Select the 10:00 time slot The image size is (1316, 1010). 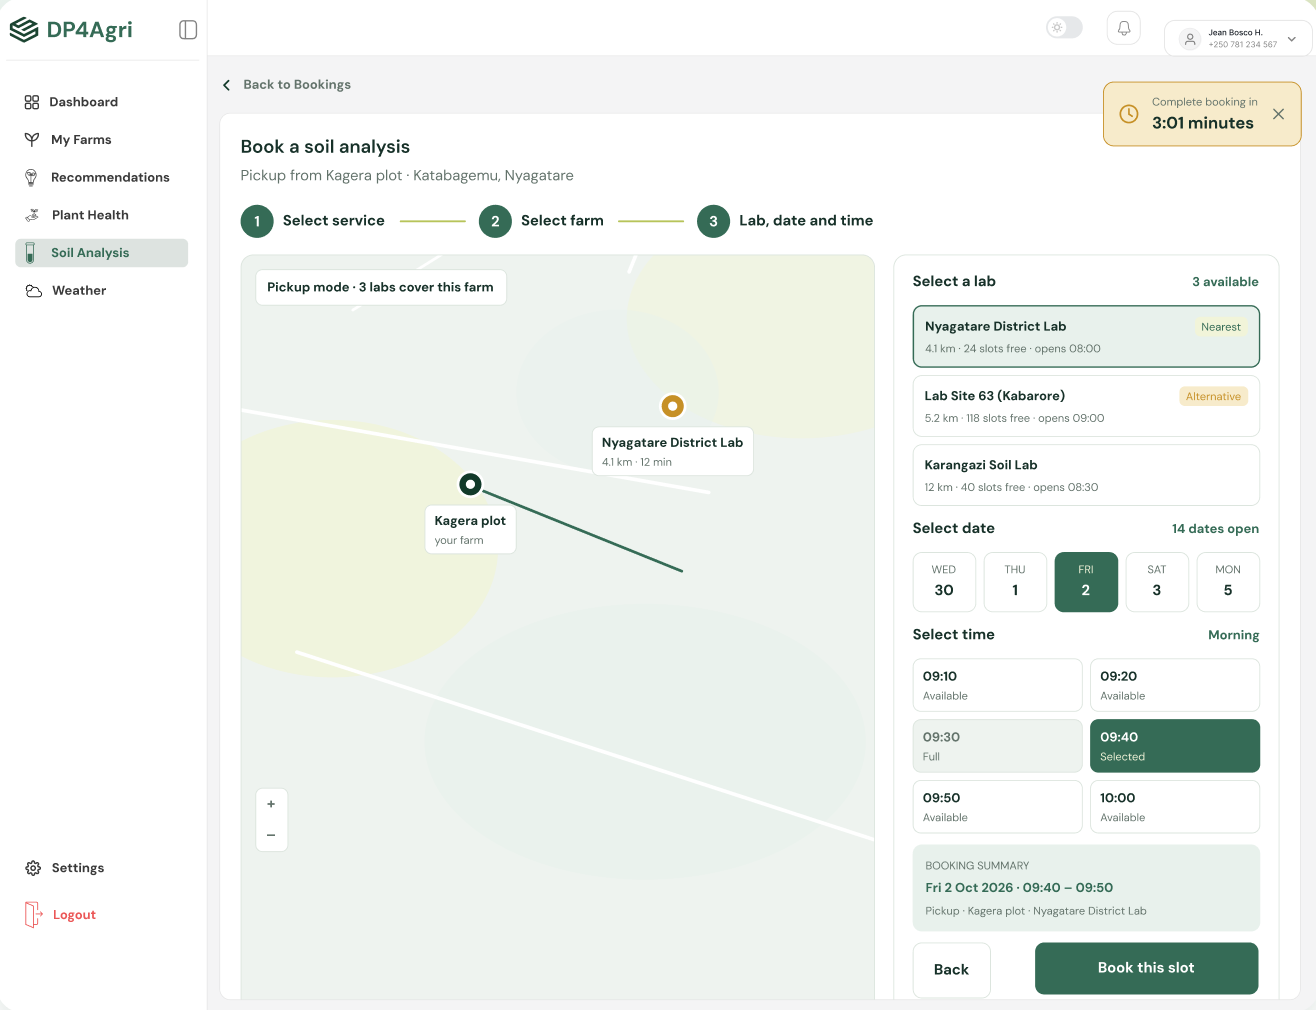(x=1175, y=807)
